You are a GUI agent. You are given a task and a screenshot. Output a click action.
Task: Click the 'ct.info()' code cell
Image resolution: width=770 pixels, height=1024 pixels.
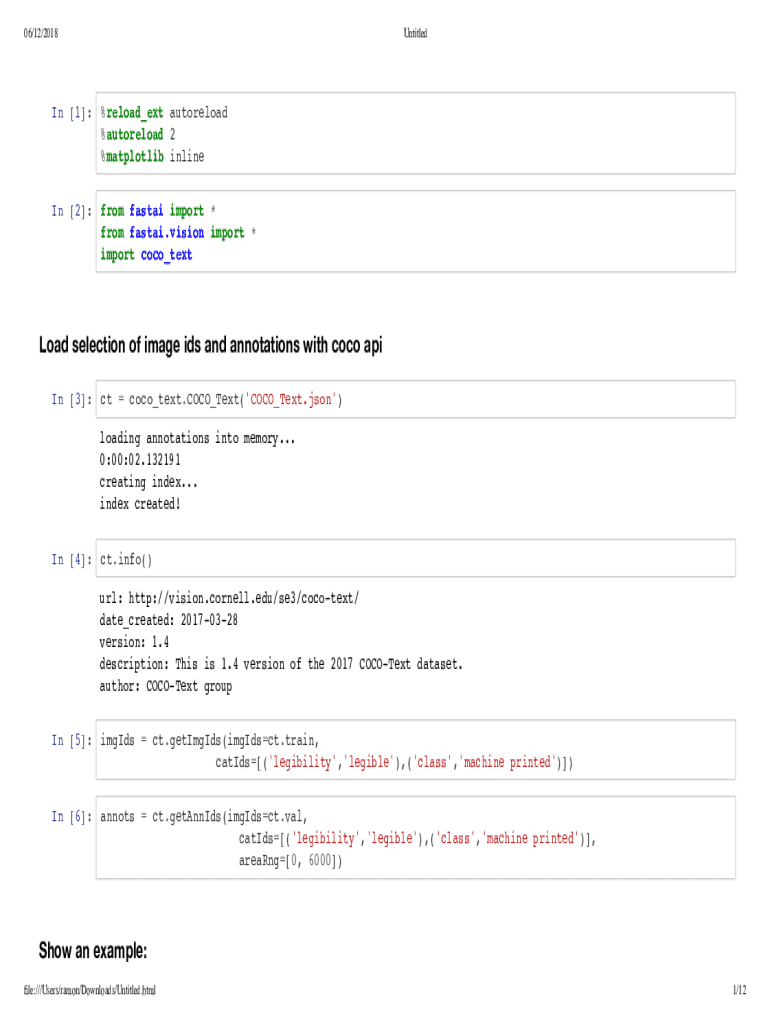click(415, 558)
